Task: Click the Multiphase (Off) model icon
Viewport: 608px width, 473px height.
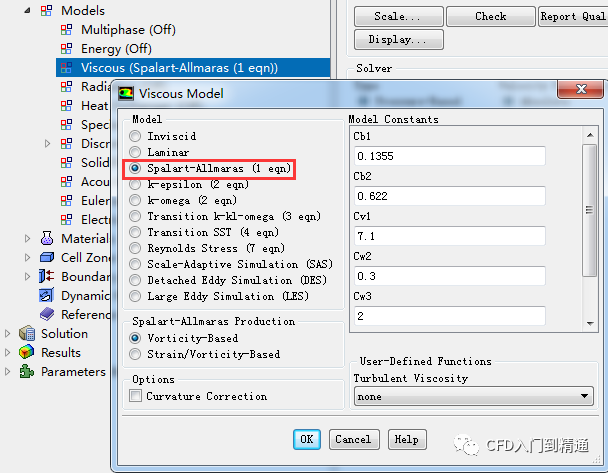Action: click(66, 29)
